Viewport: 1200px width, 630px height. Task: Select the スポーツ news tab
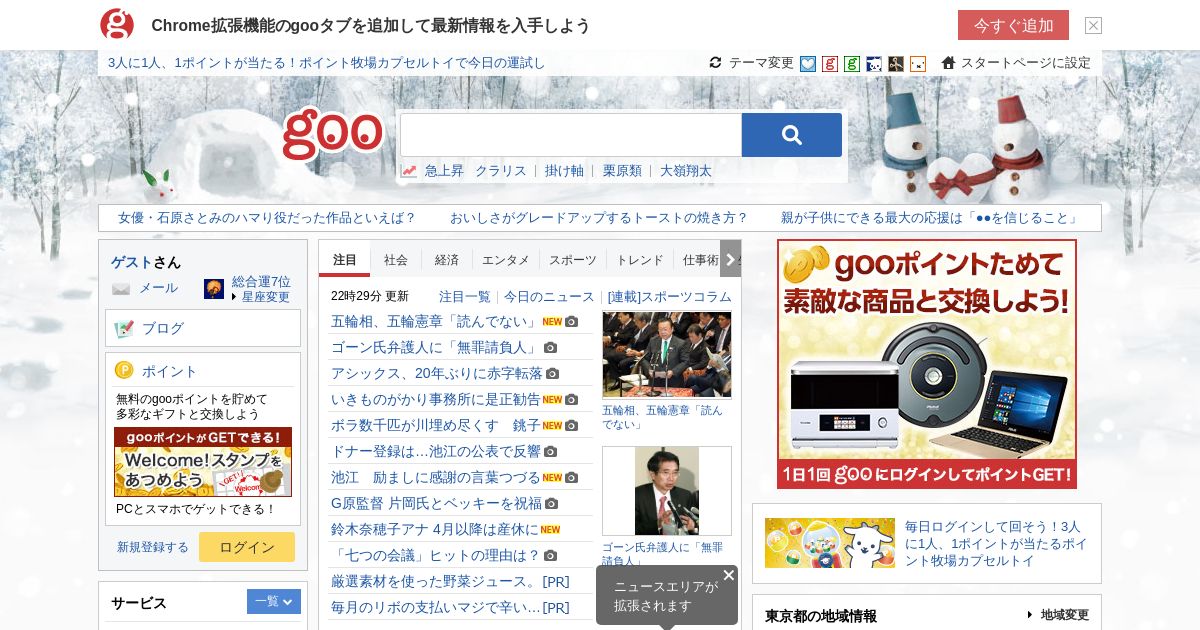coord(573,260)
